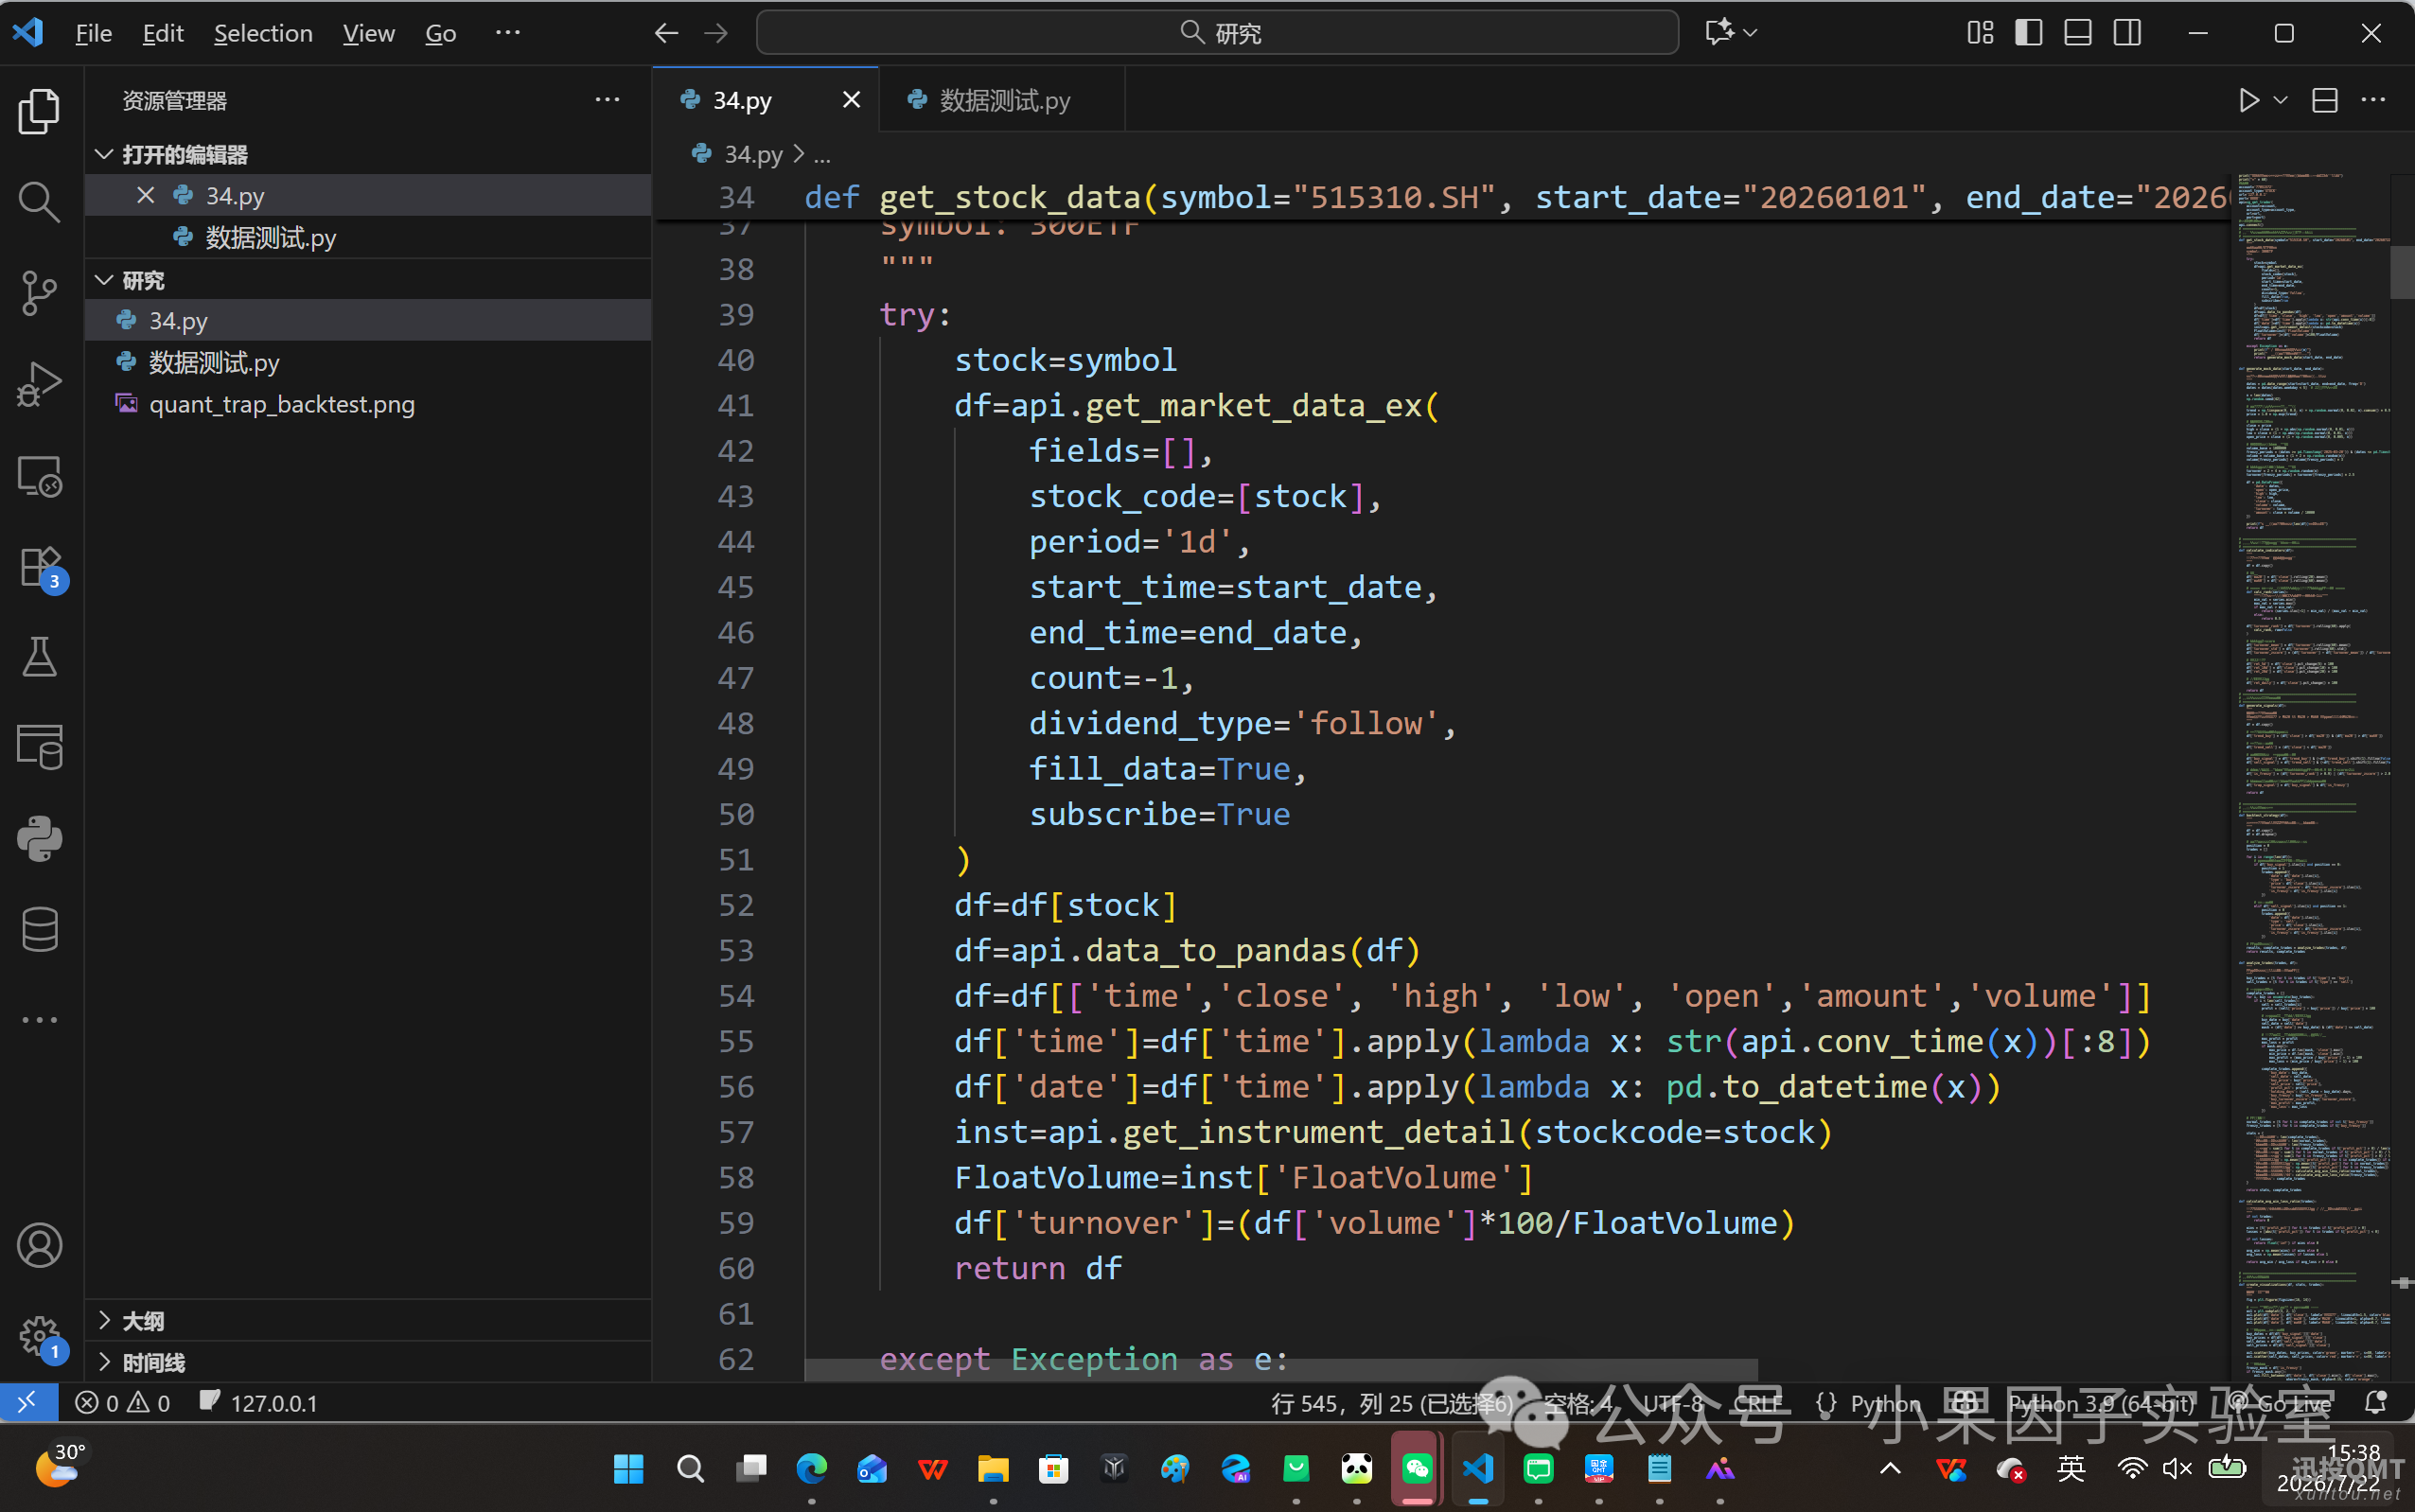Viewport: 2415px width, 1512px height.
Task: Open the Testing flask view
Action: (39, 657)
